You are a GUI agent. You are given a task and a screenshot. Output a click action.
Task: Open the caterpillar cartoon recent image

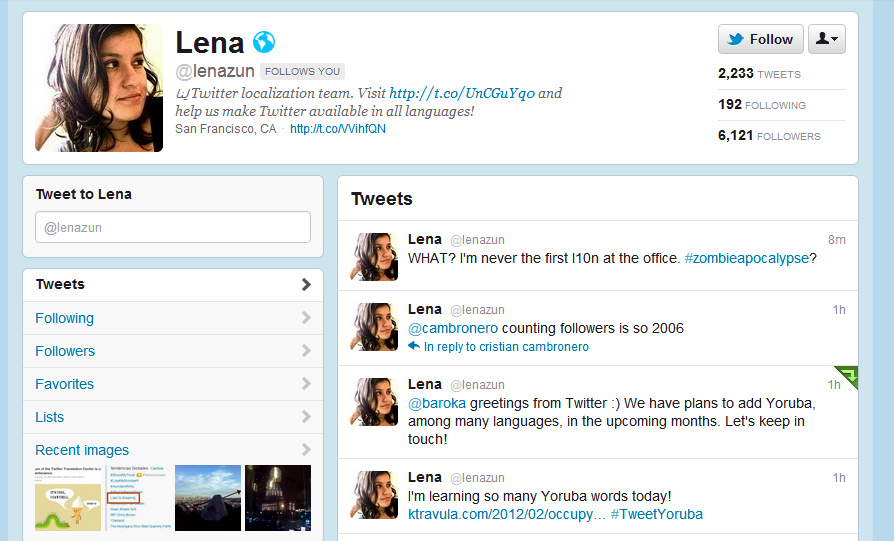[x=68, y=498]
